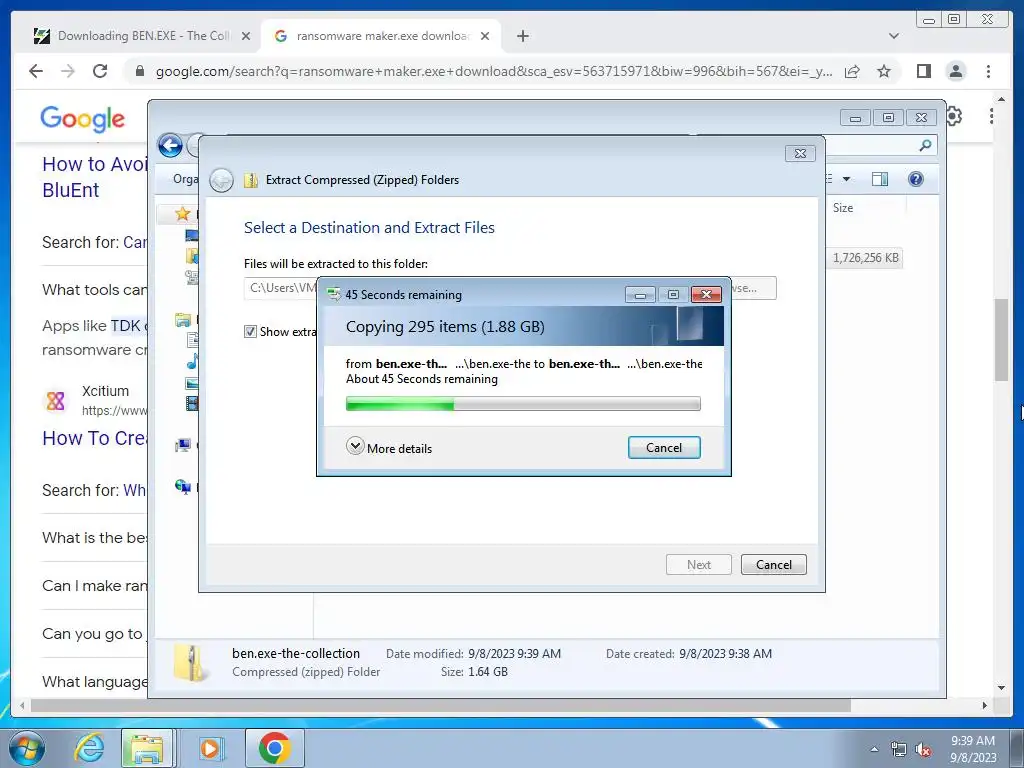Expand the What language question
This screenshot has height=768, width=1024.
95,682
